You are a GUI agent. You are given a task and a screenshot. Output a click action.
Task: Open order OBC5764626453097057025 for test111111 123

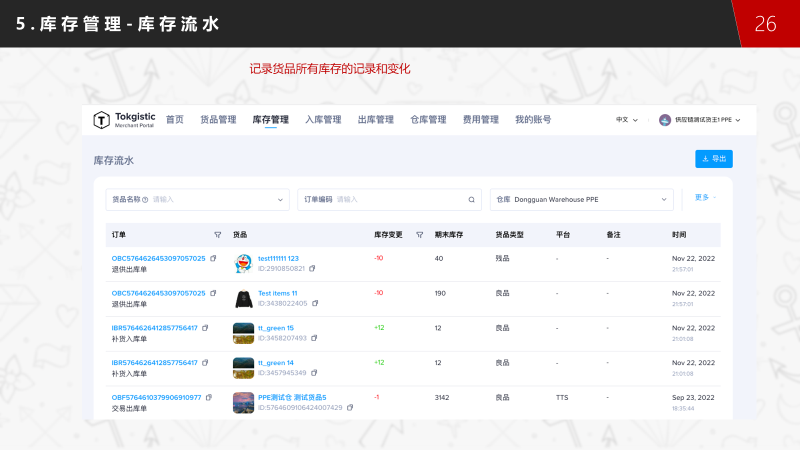pyautogui.click(x=158, y=259)
